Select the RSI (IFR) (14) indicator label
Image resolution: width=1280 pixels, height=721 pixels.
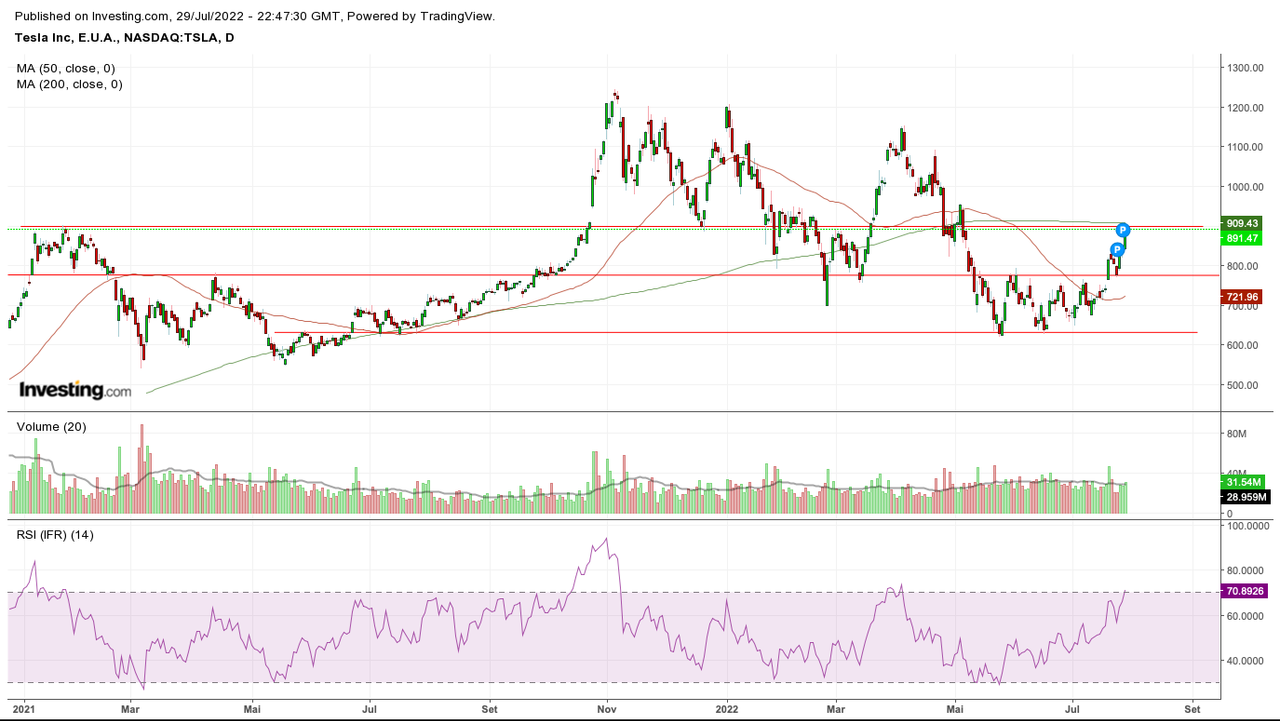tap(55, 535)
